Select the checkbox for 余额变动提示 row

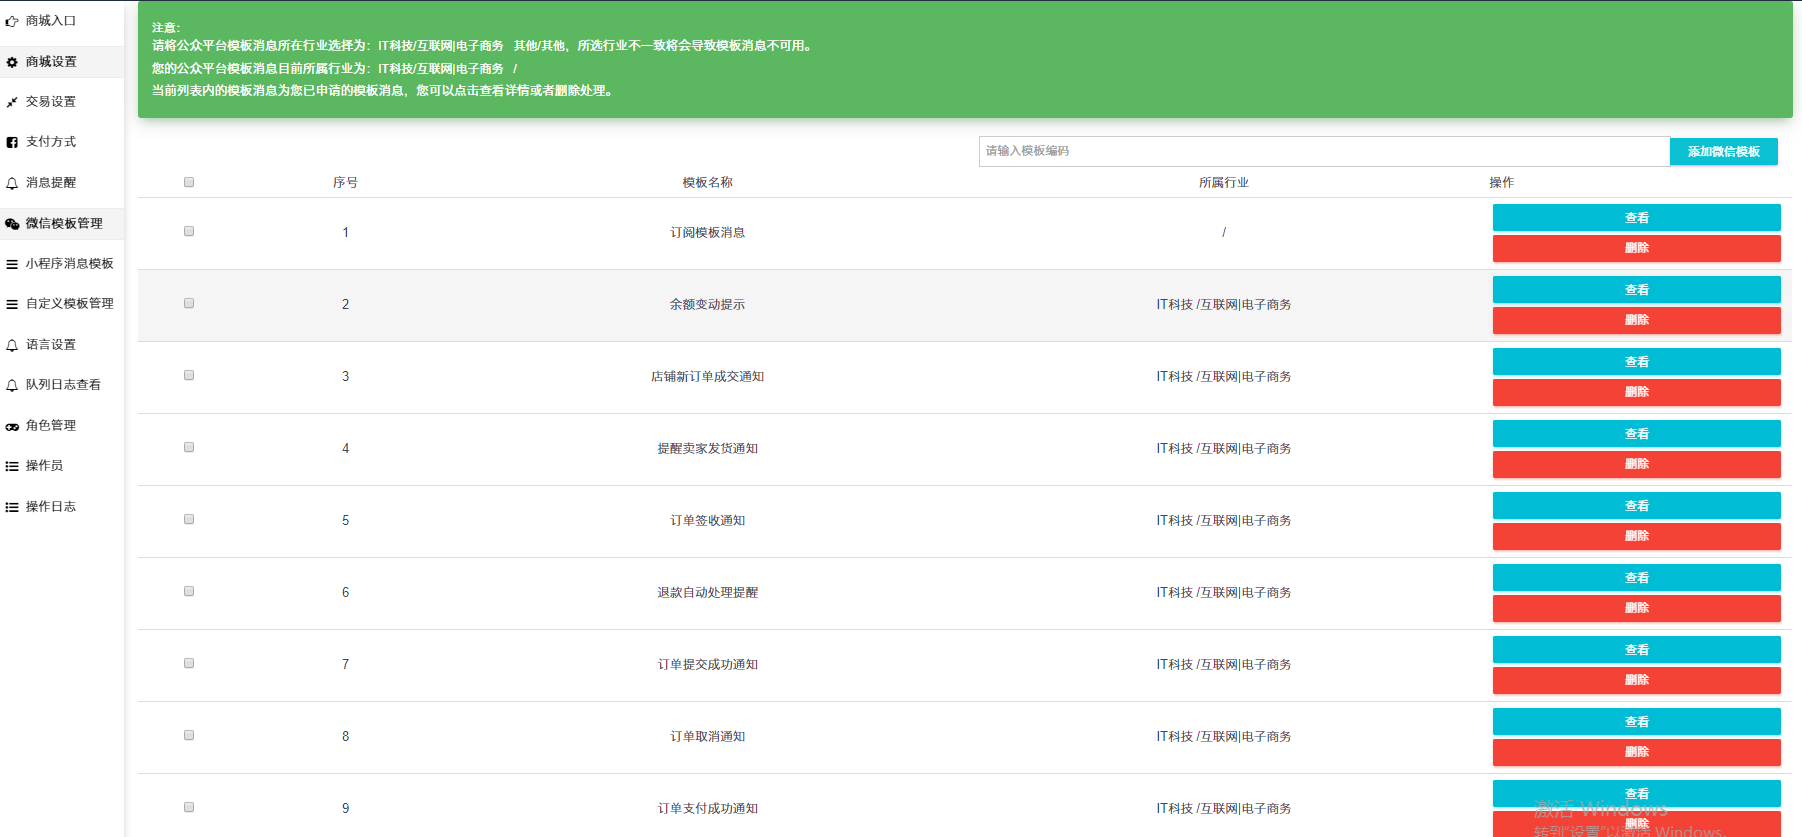click(x=189, y=303)
